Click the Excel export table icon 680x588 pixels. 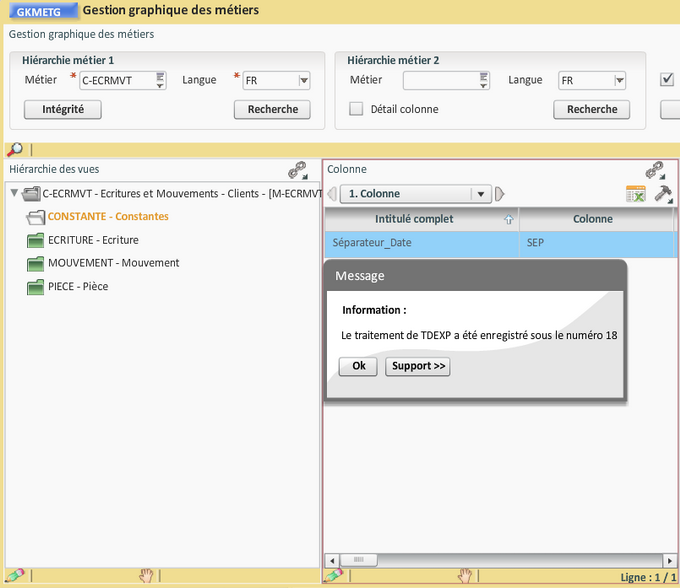[x=635, y=194]
